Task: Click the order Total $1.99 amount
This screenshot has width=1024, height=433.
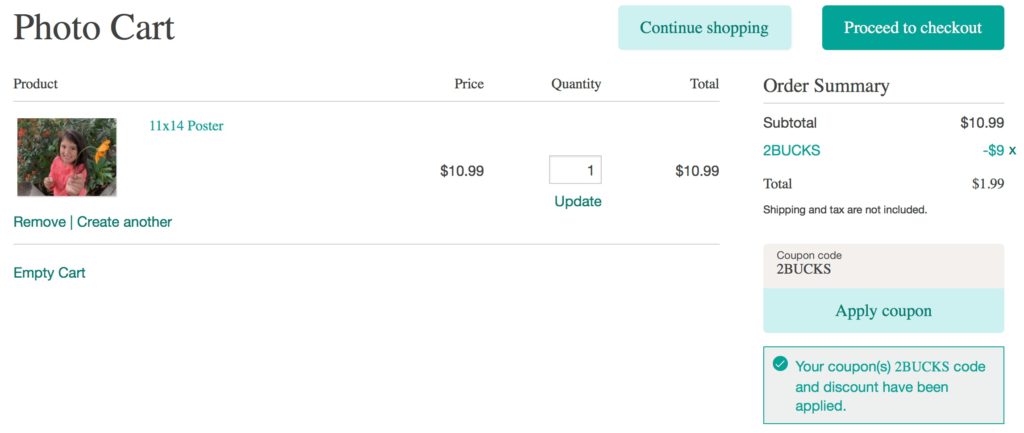Action: click(x=987, y=184)
